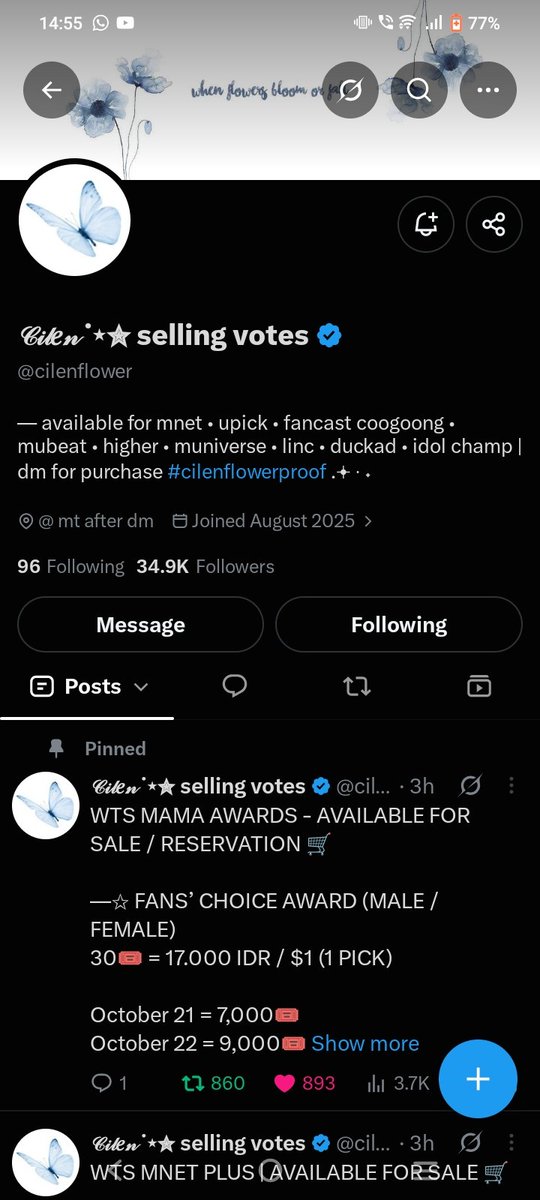Repost the pinned MAMA AWARDS post

tap(189, 1083)
